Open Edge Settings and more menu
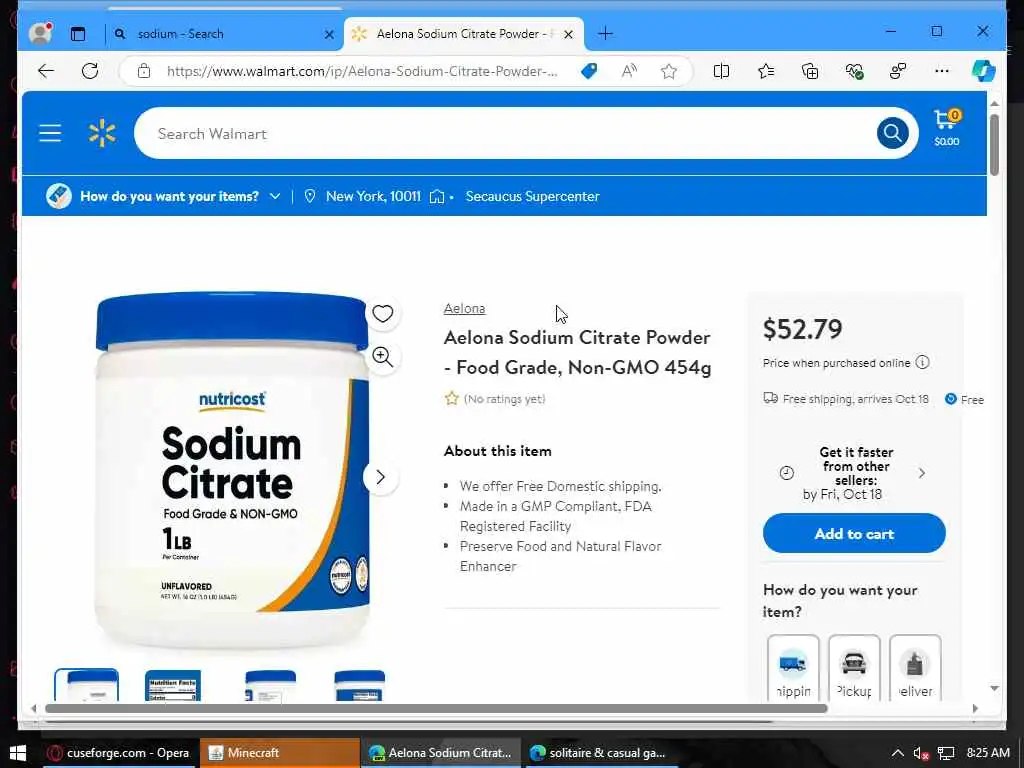Viewport: 1024px width, 768px height. [942, 71]
